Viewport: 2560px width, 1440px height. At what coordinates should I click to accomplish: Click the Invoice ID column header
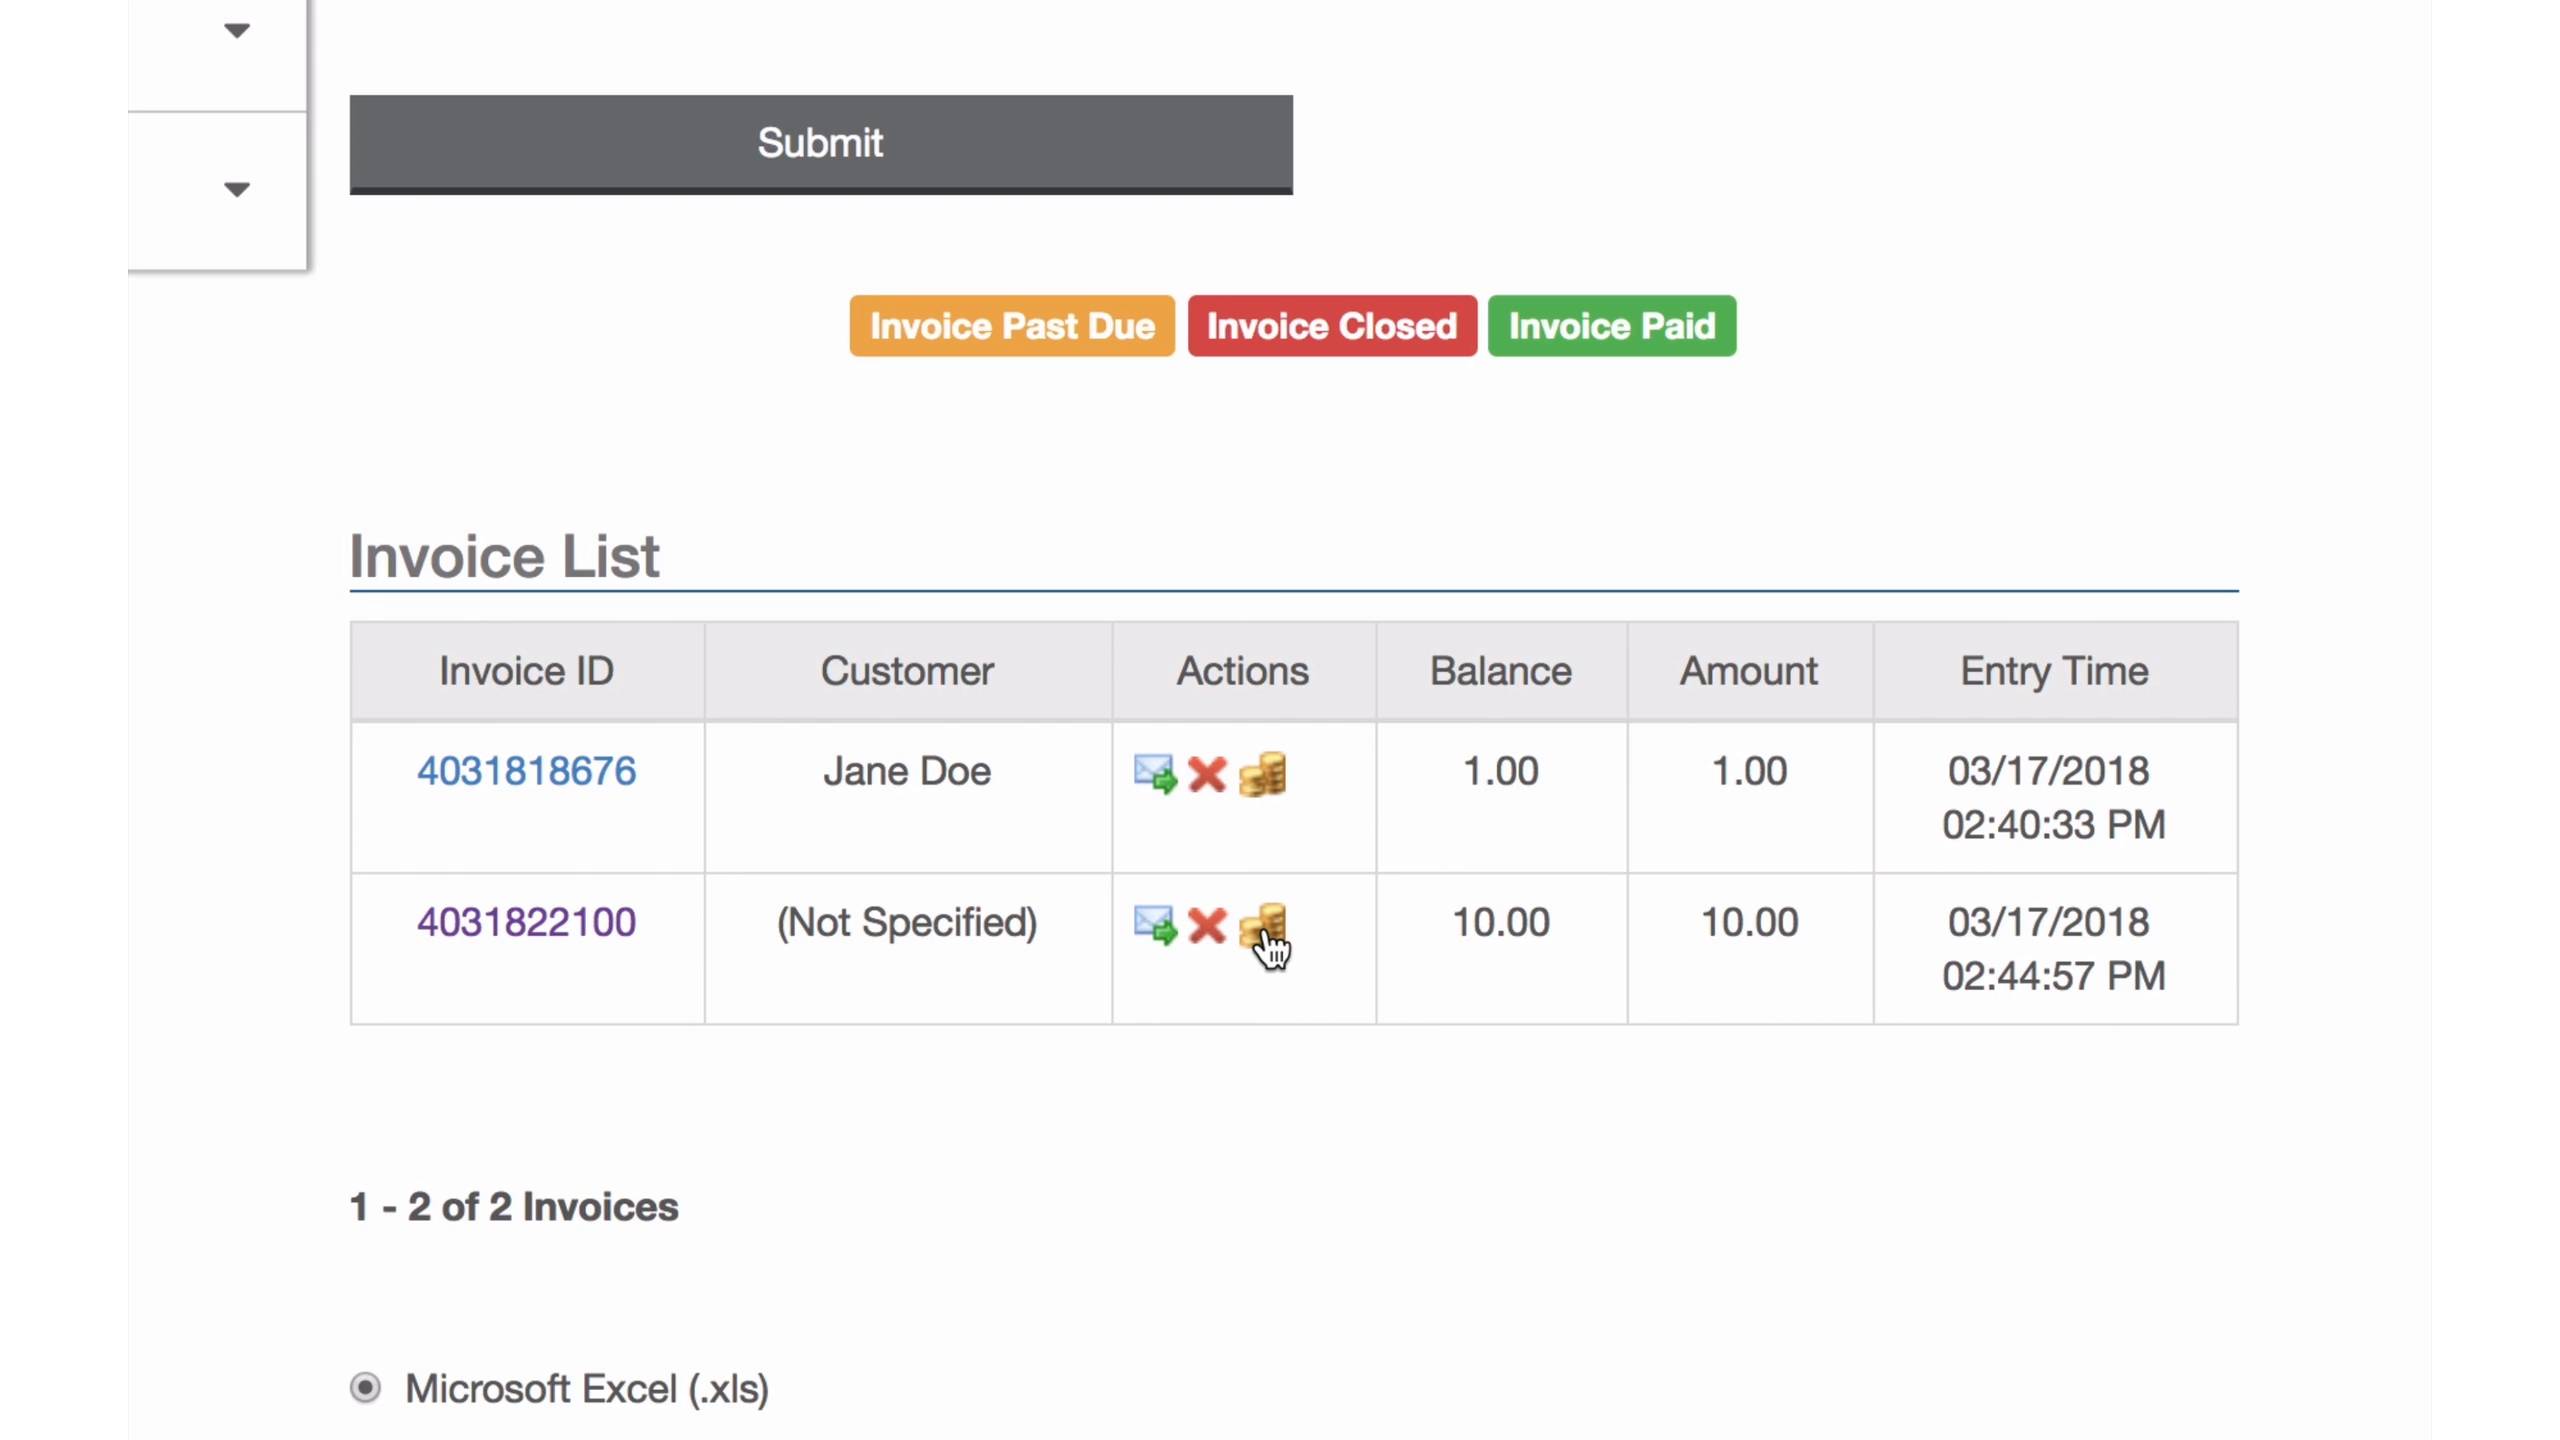(526, 671)
